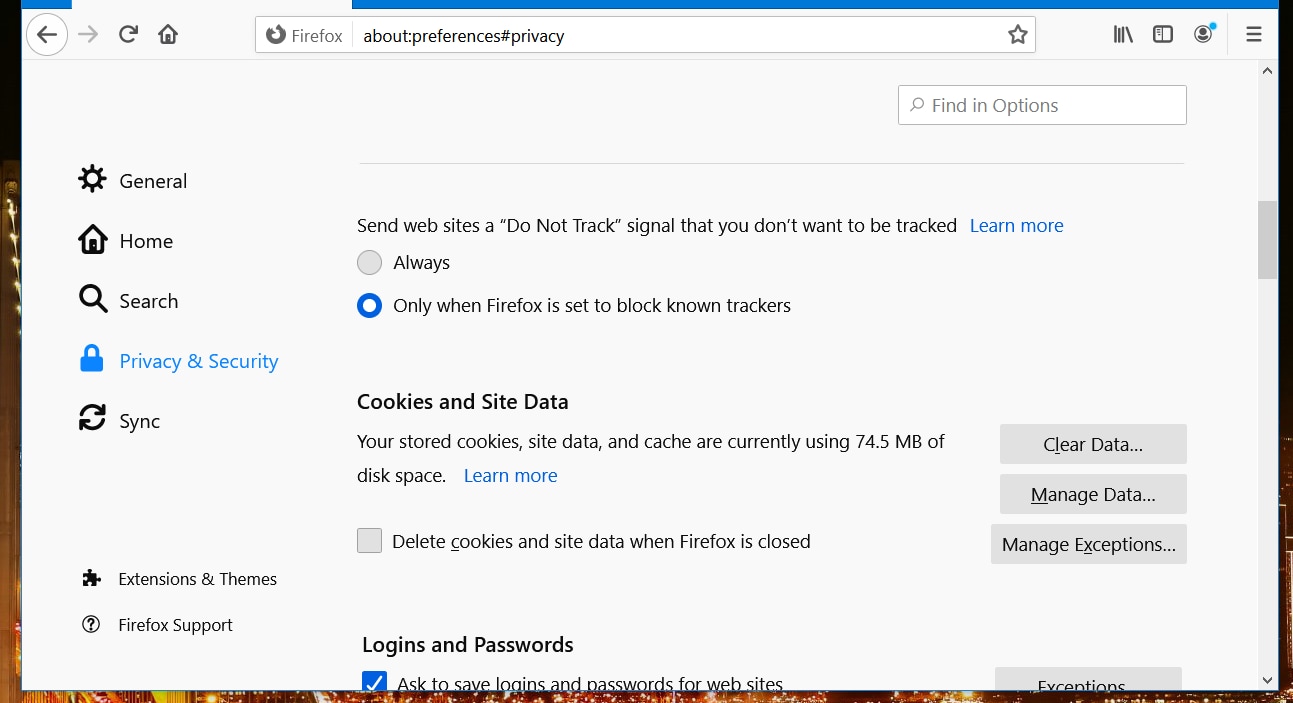Show the sidebars panel

pos(1163,35)
